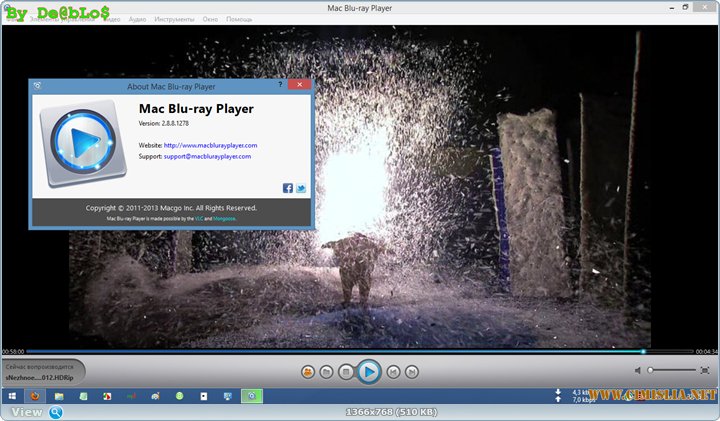This screenshot has height=421, width=720.
Task: Open Firefox from the taskbar
Action: click(x=35, y=396)
